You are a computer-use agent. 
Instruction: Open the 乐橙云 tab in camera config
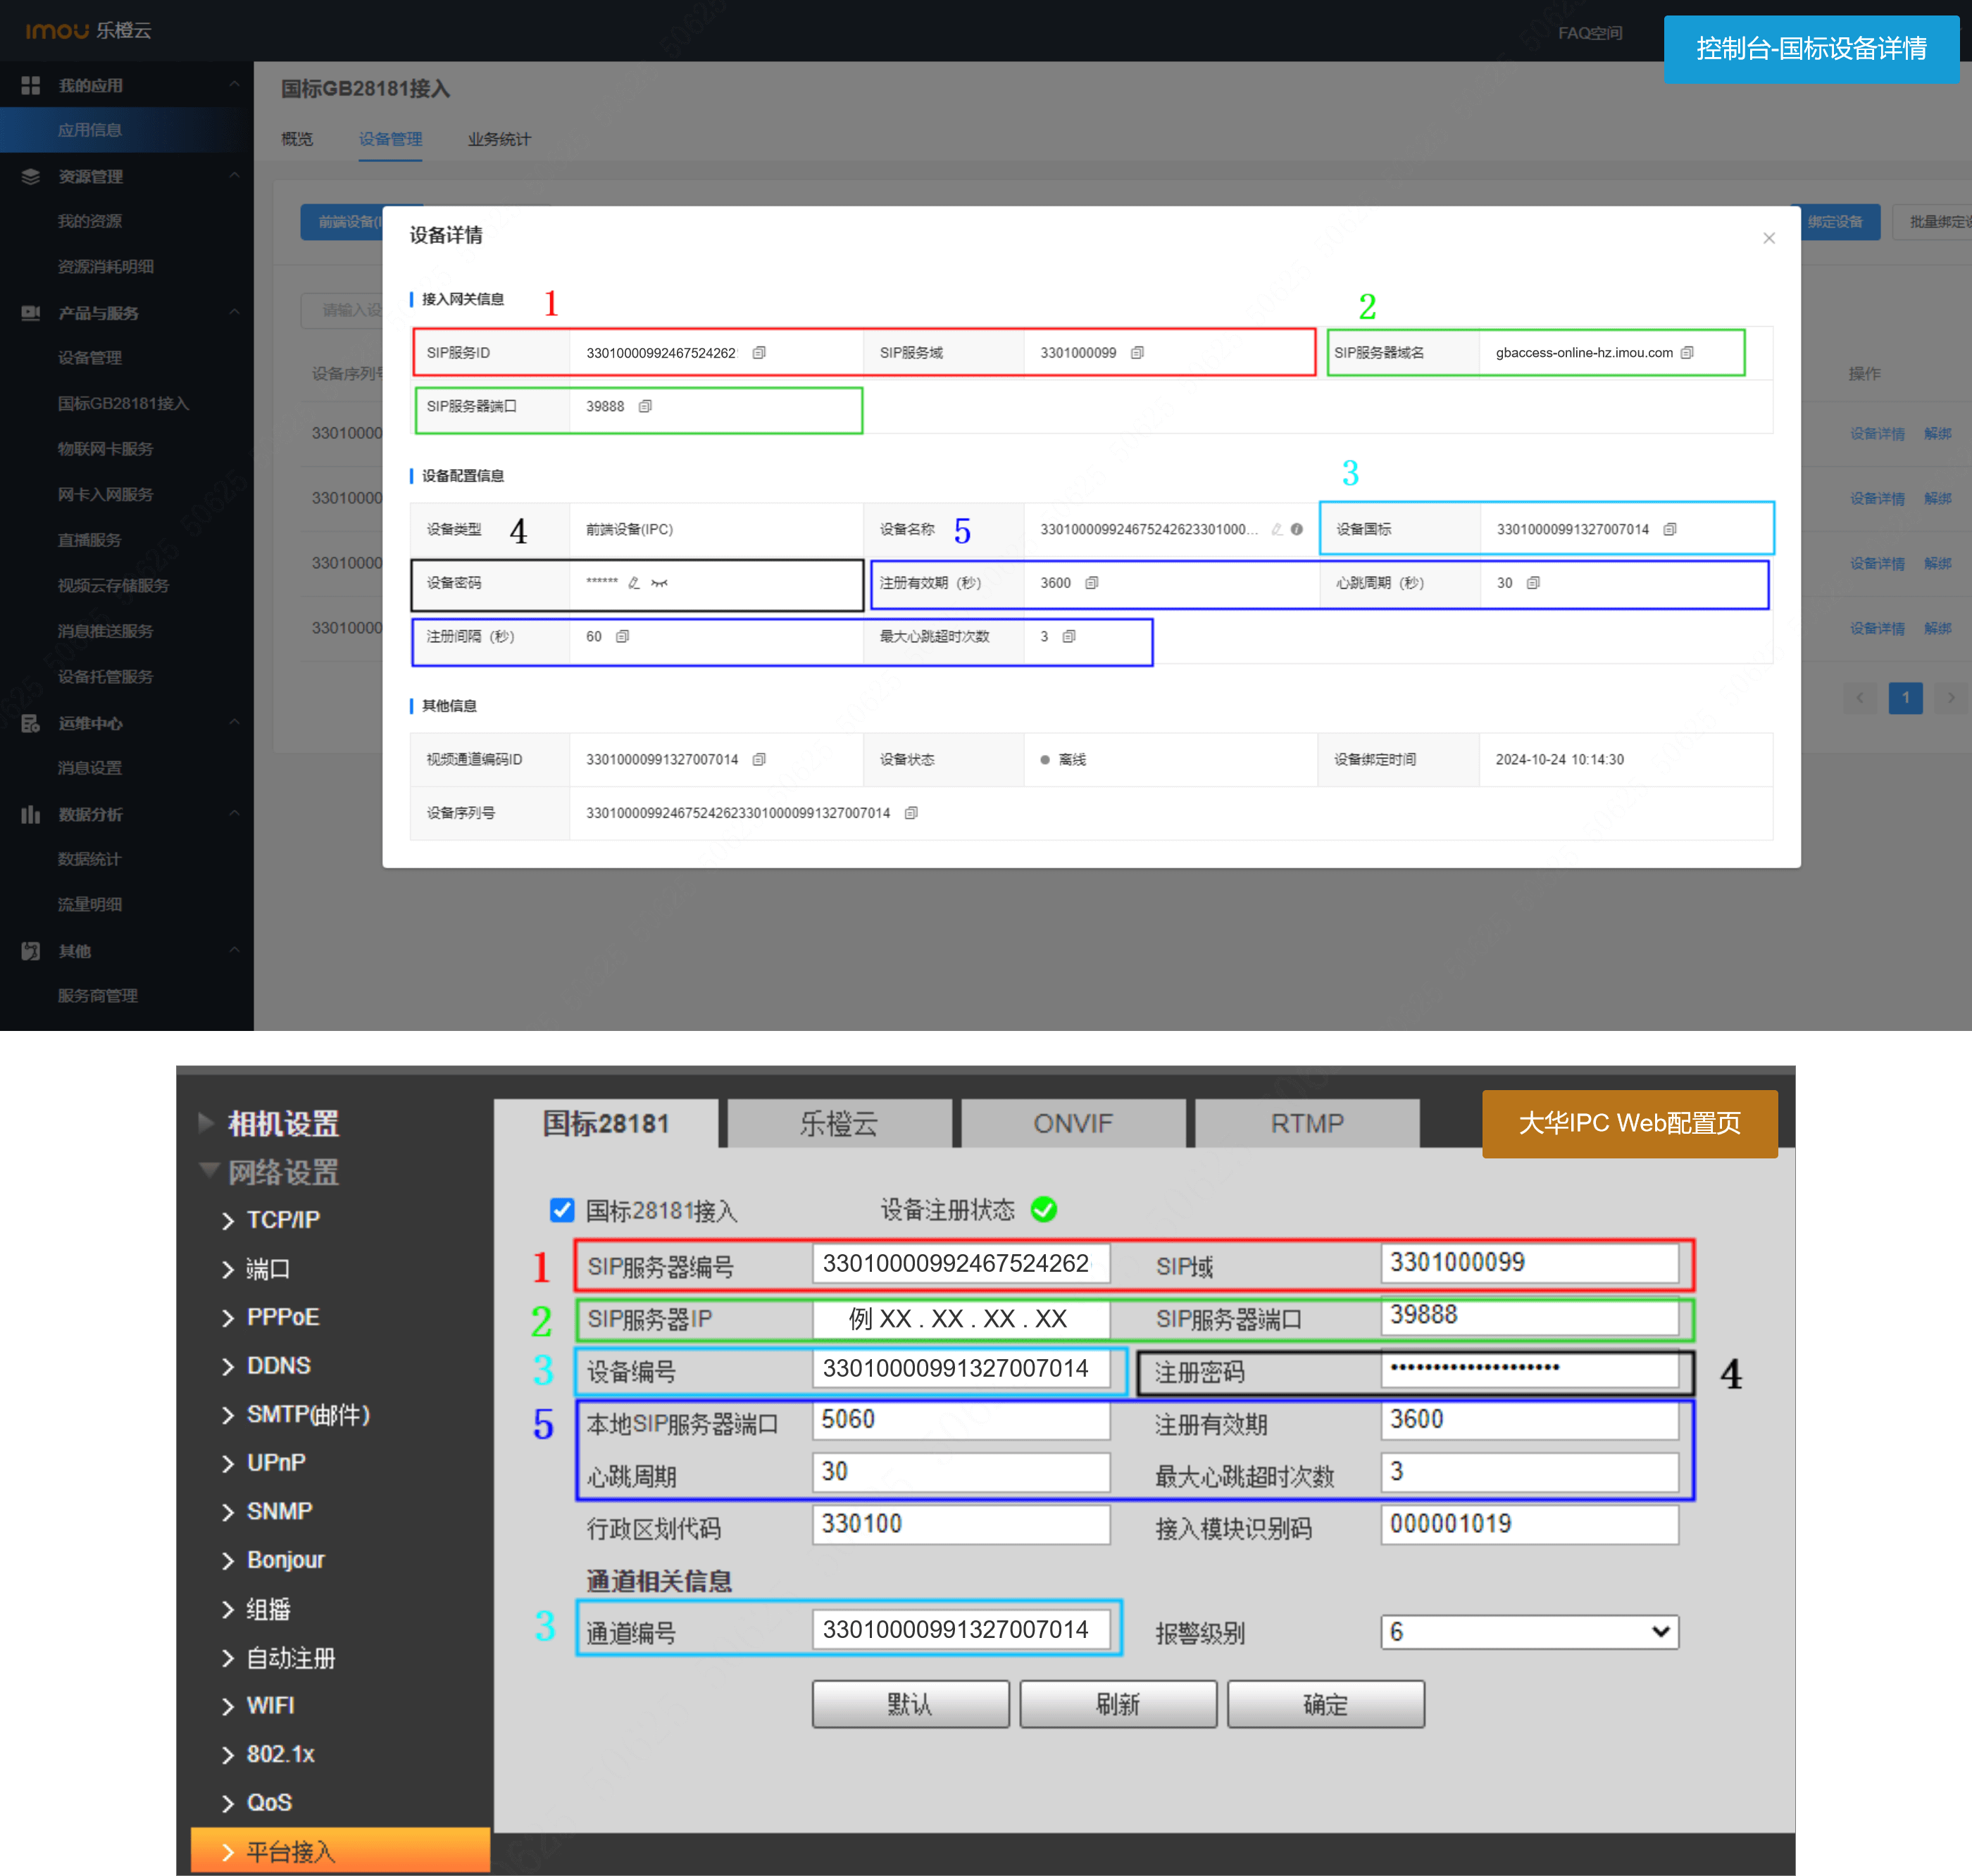(x=839, y=1123)
